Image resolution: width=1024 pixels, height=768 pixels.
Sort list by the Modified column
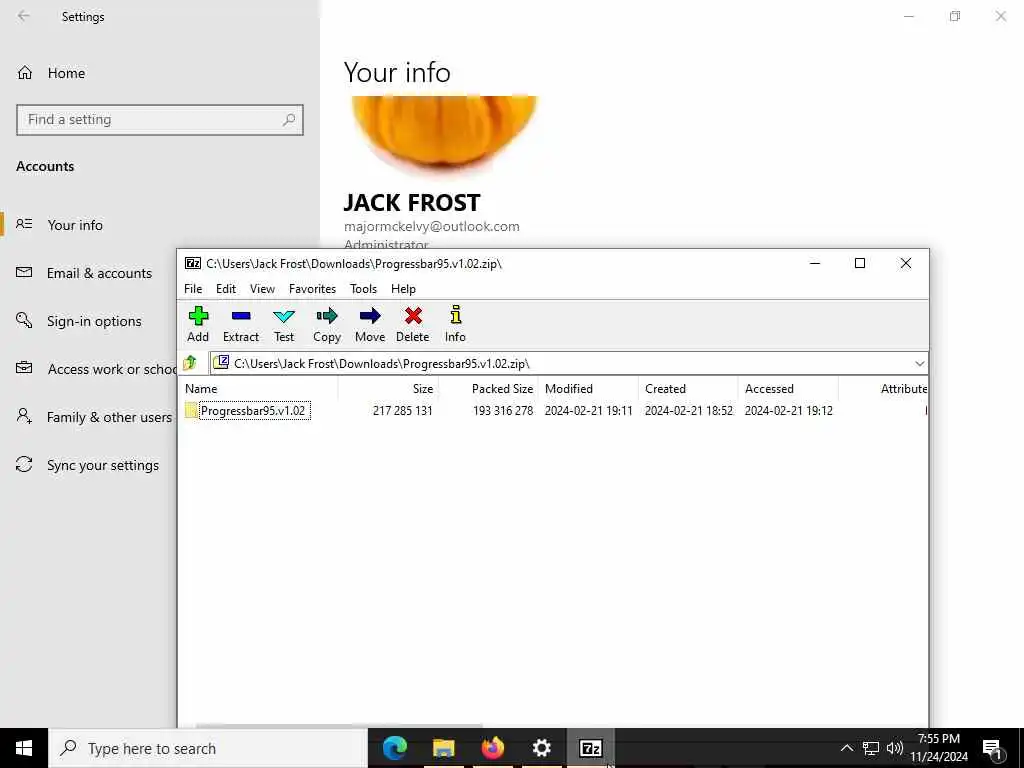pos(588,389)
